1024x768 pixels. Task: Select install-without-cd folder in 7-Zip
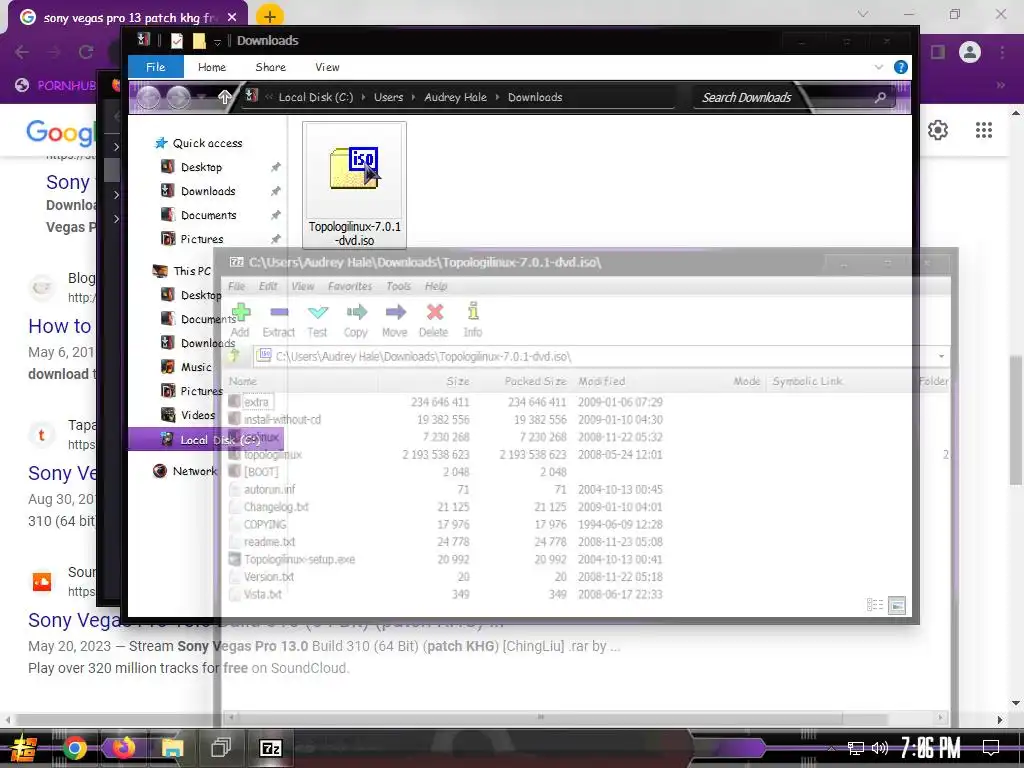[x=282, y=419]
